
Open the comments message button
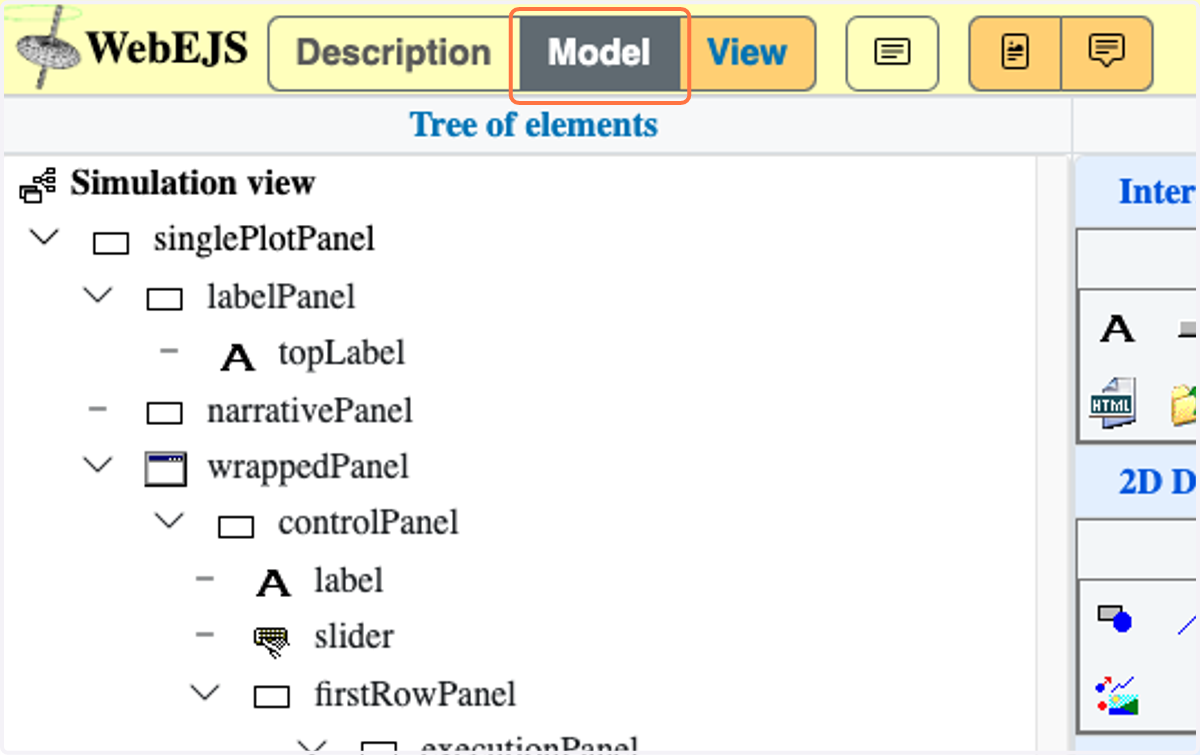[x=1106, y=53]
